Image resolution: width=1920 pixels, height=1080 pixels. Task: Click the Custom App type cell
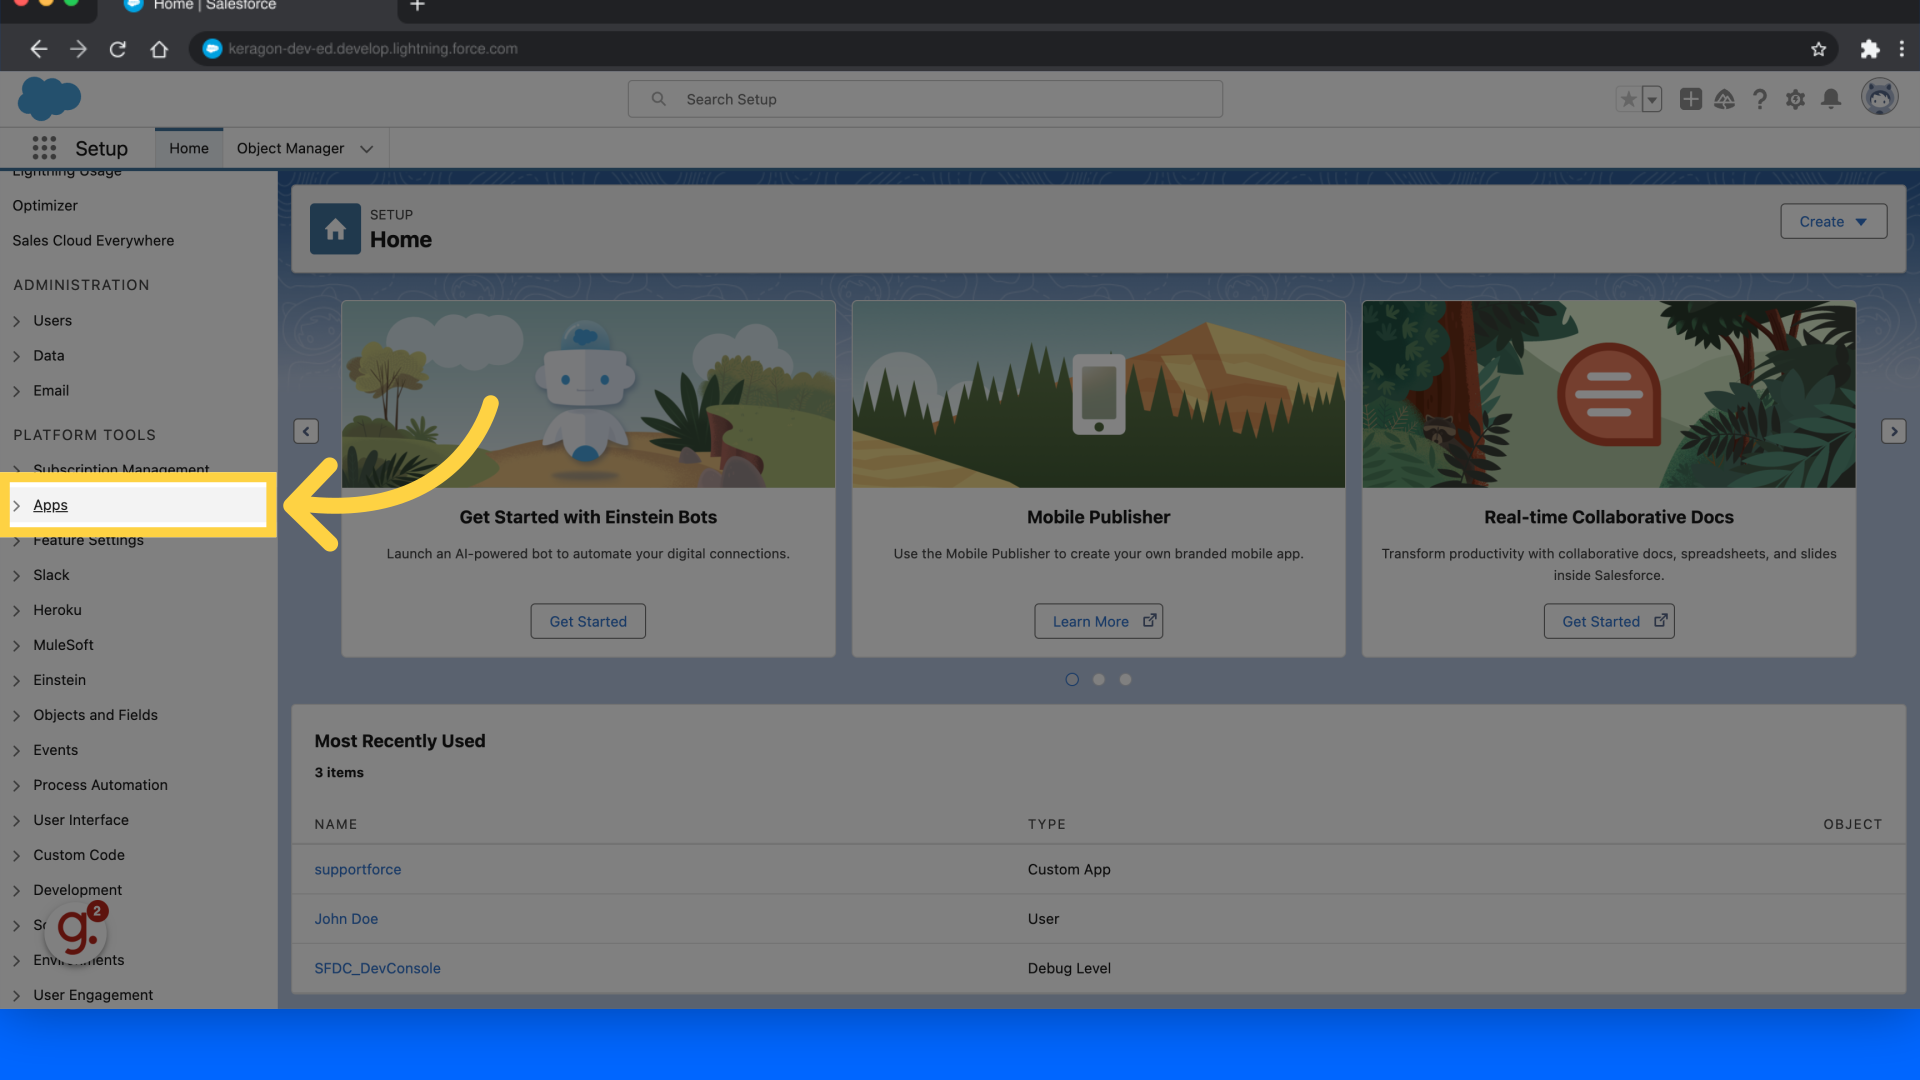pos(1069,870)
